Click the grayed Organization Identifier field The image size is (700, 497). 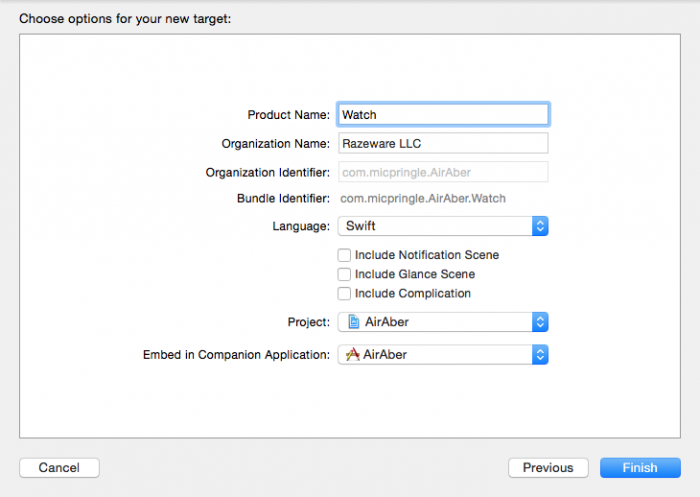tap(443, 172)
